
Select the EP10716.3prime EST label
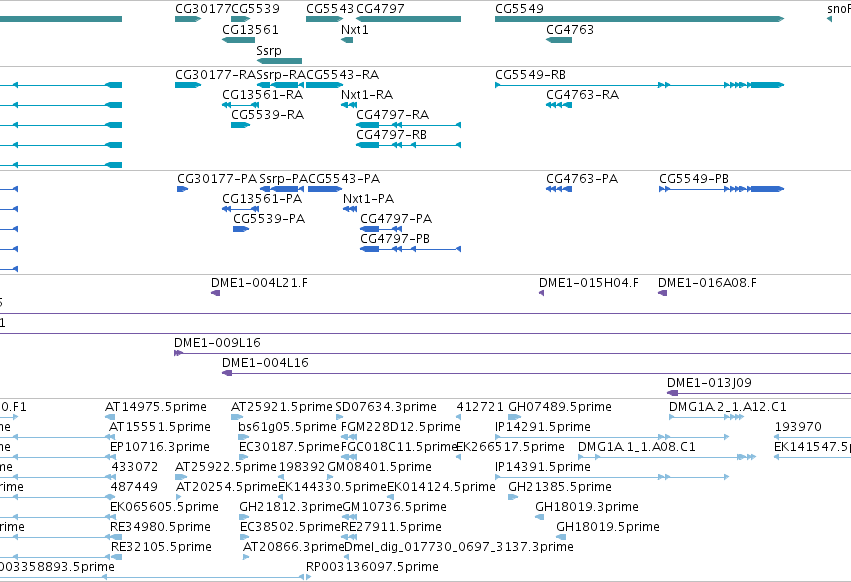tap(160, 447)
